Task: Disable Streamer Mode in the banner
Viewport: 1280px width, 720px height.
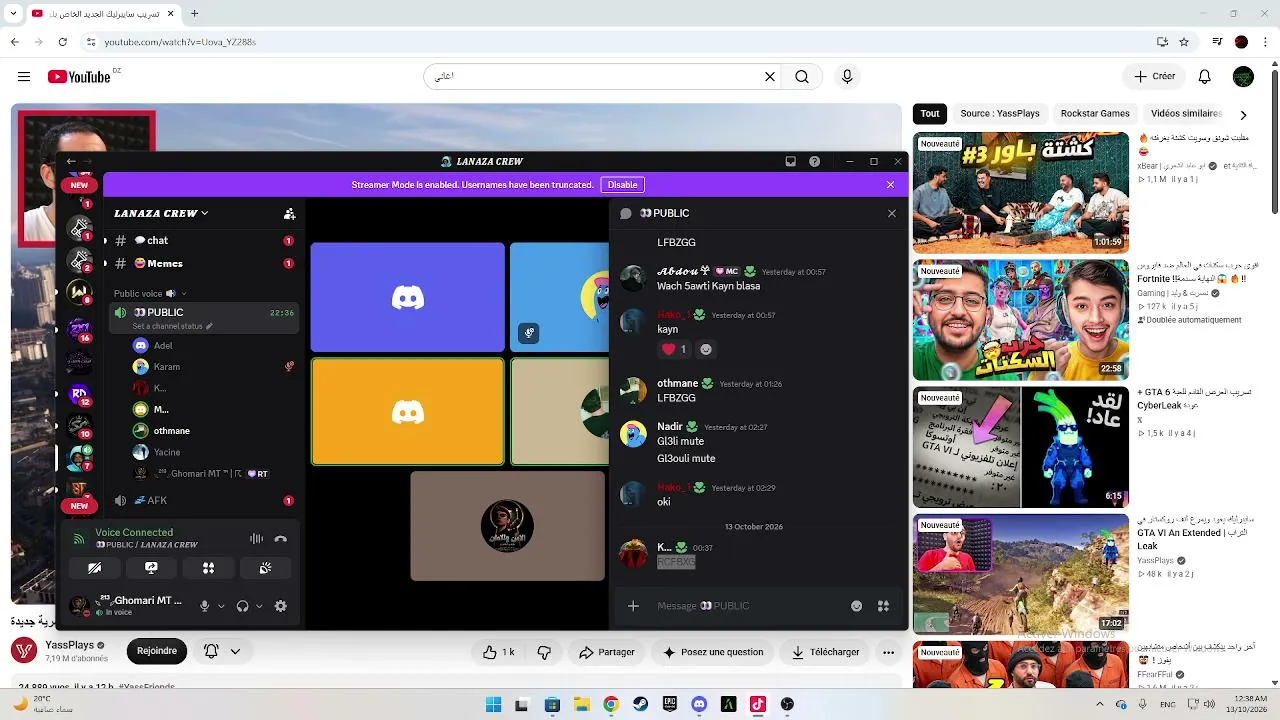Action: [622, 185]
